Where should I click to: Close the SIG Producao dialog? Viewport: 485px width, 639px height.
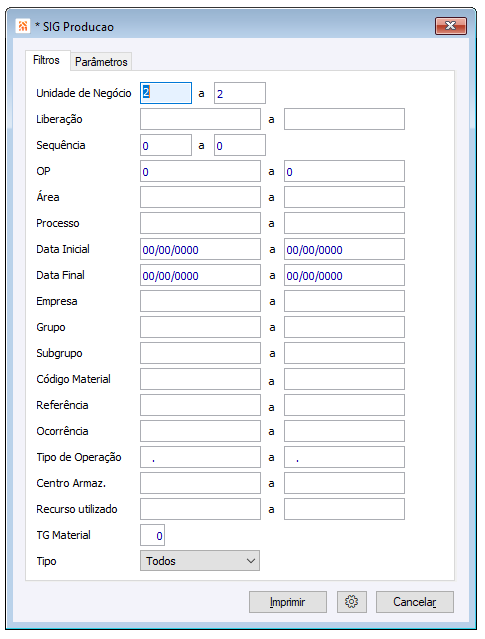click(451, 26)
